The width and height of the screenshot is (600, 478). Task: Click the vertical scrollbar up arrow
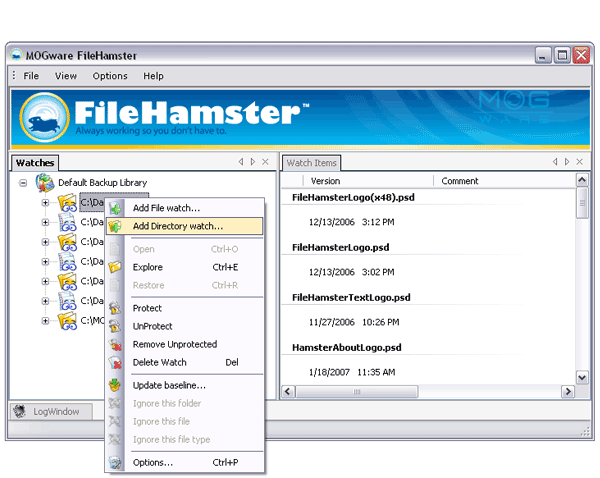point(582,179)
